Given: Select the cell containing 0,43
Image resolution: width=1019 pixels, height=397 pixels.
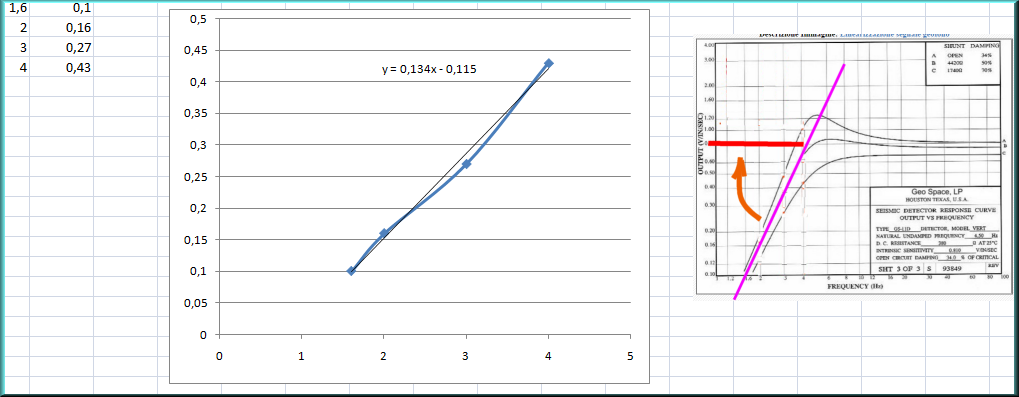Looking at the screenshot, I should click(x=61, y=68).
